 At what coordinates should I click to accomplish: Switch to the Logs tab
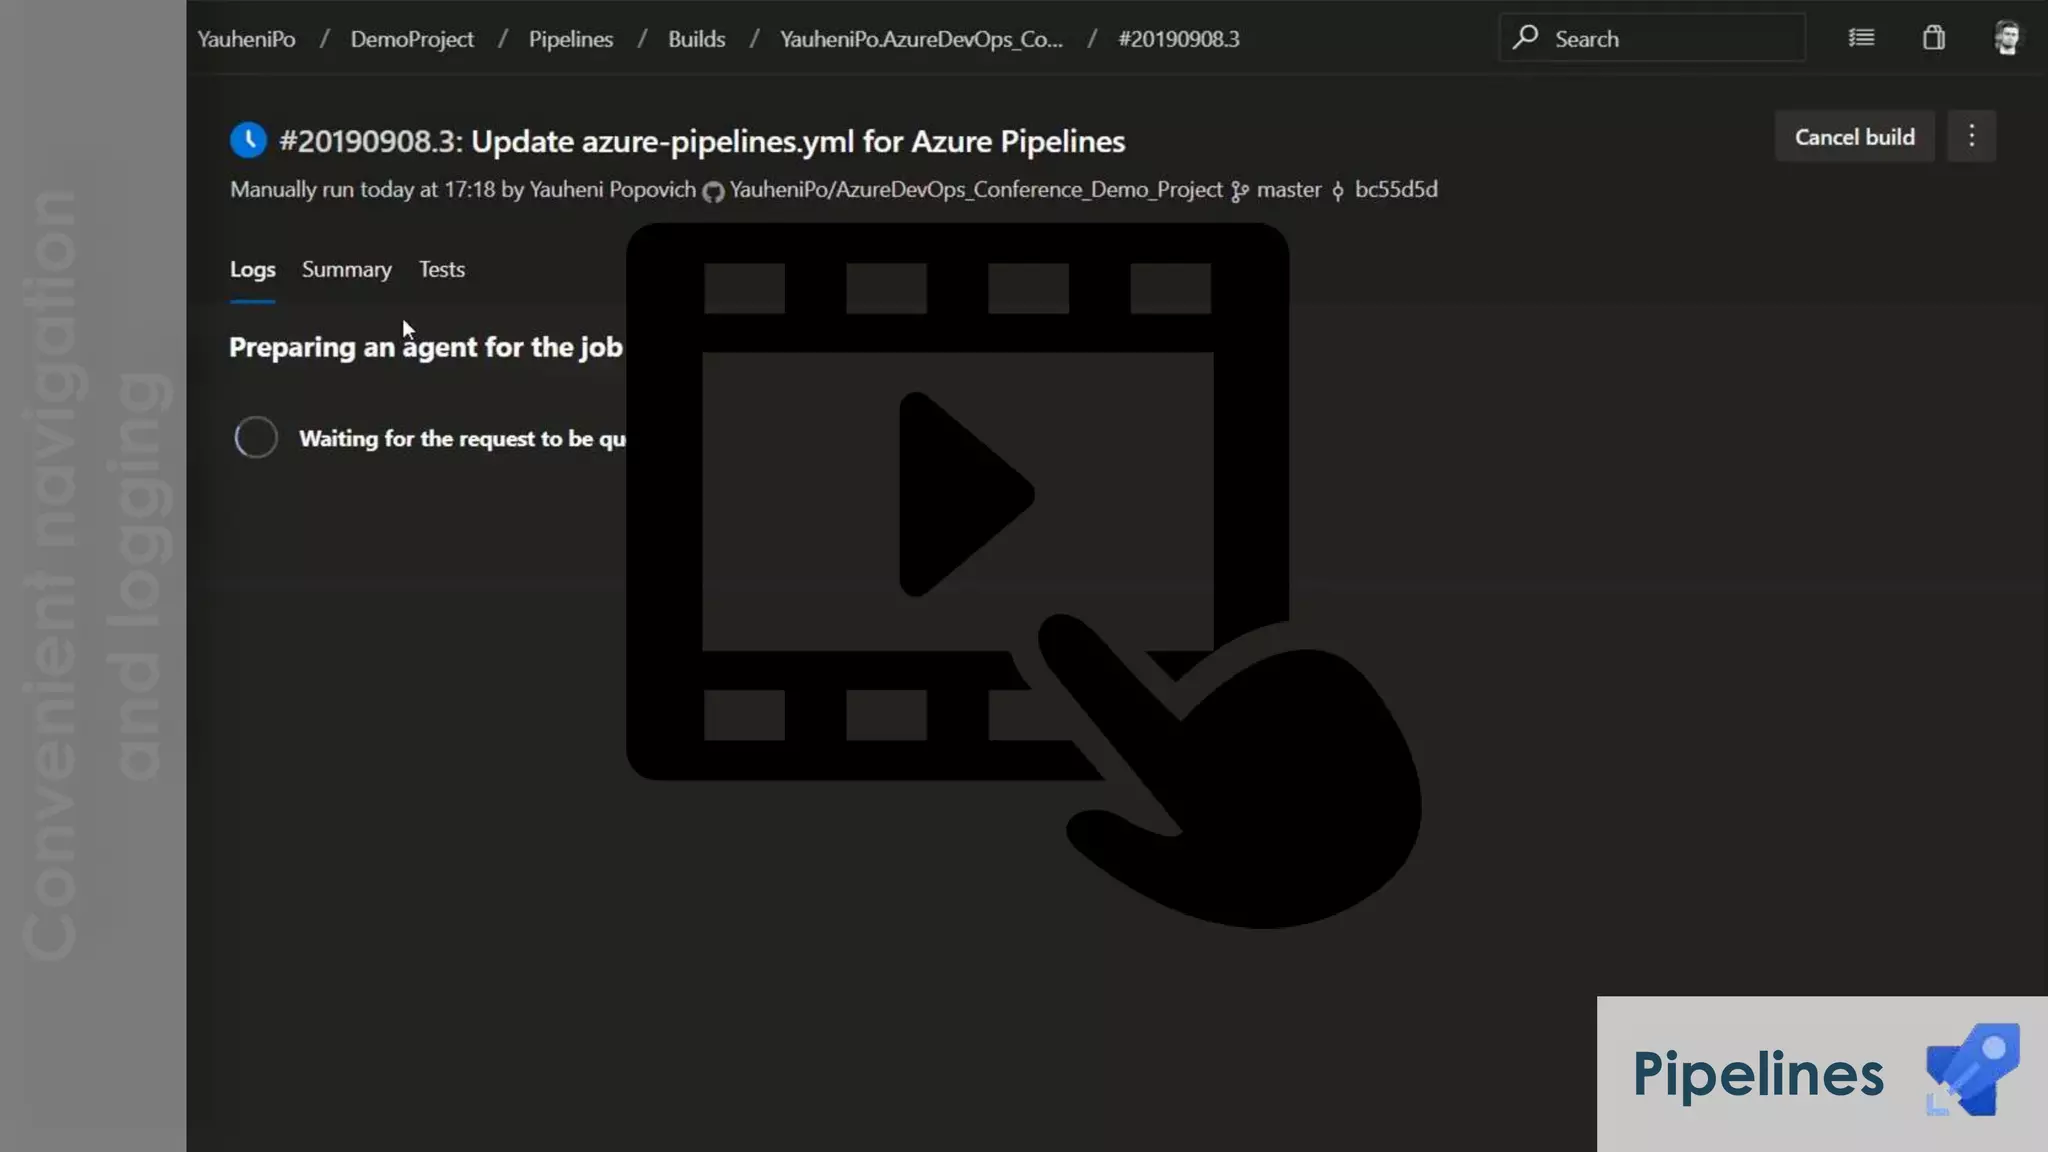[252, 269]
